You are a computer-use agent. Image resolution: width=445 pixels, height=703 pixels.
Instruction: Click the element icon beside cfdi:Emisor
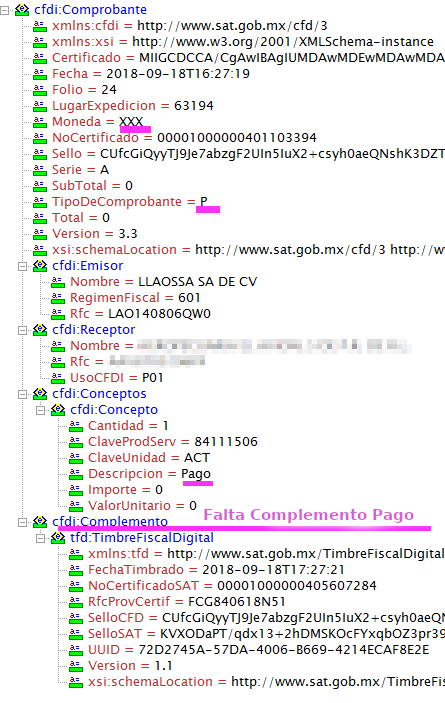(40, 266)
